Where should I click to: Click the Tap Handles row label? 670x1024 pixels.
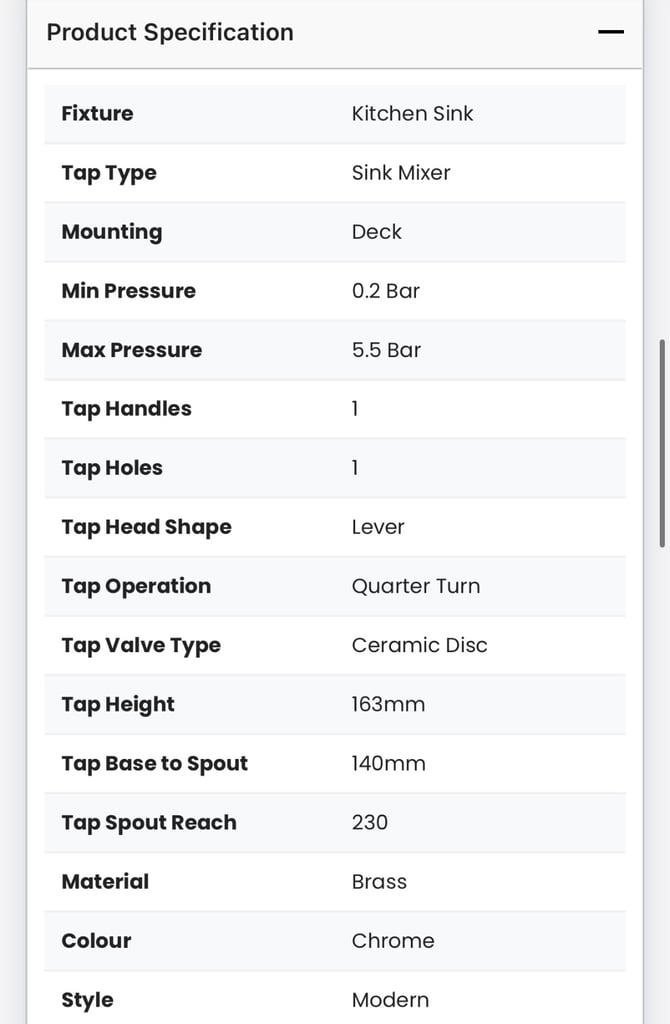(x=127, y=409)
